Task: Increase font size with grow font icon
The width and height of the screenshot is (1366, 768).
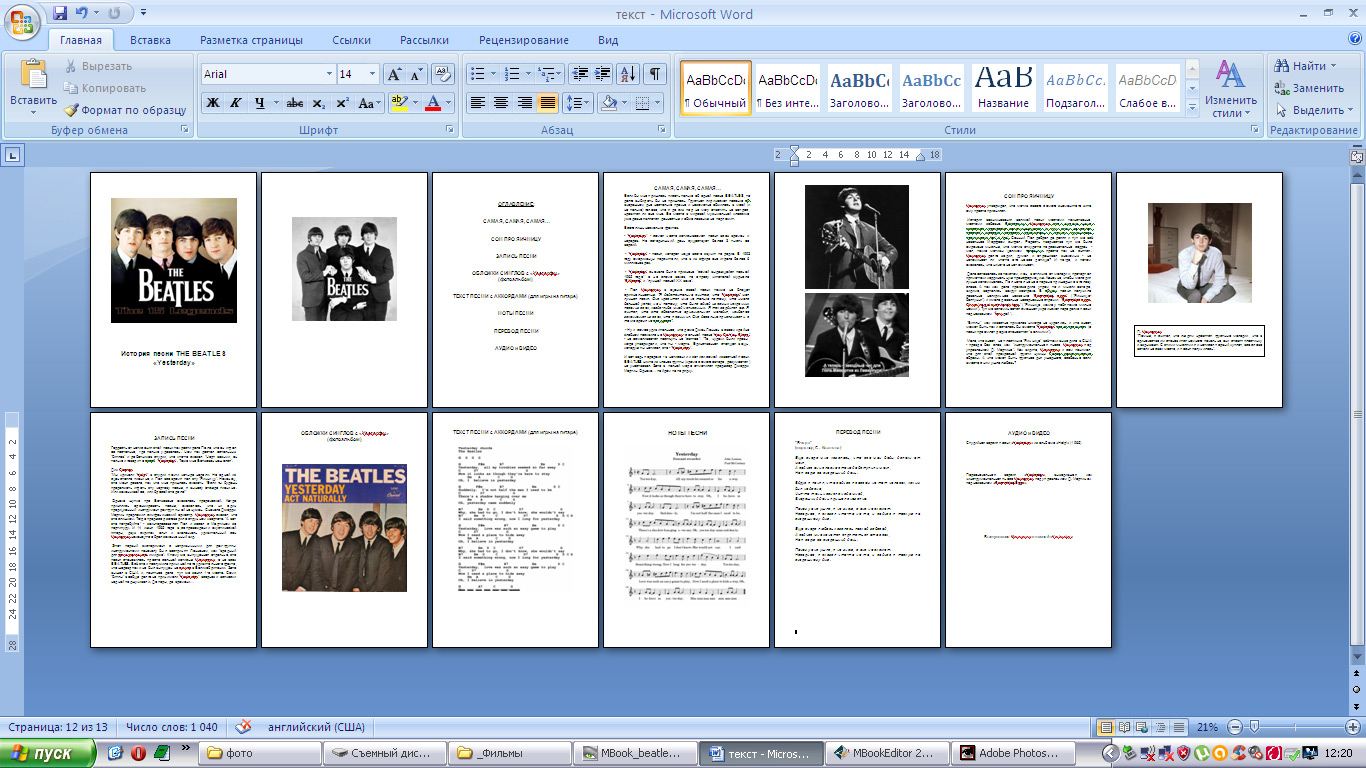Action: [x=395, y=74]
